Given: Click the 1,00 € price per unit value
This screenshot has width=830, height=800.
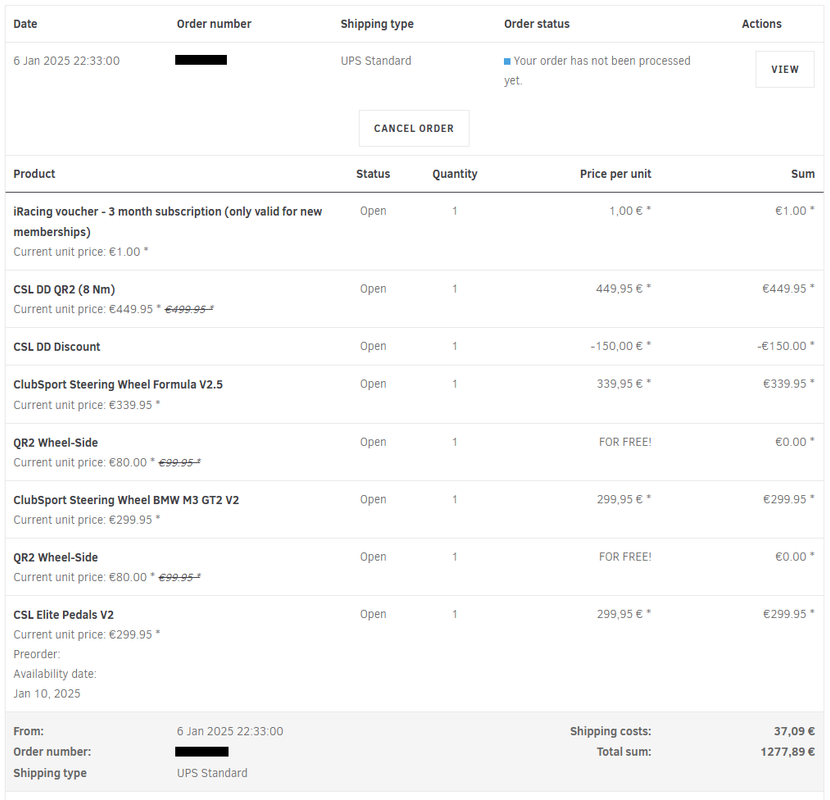Looking at the screenshot, I should click(630, 211).
